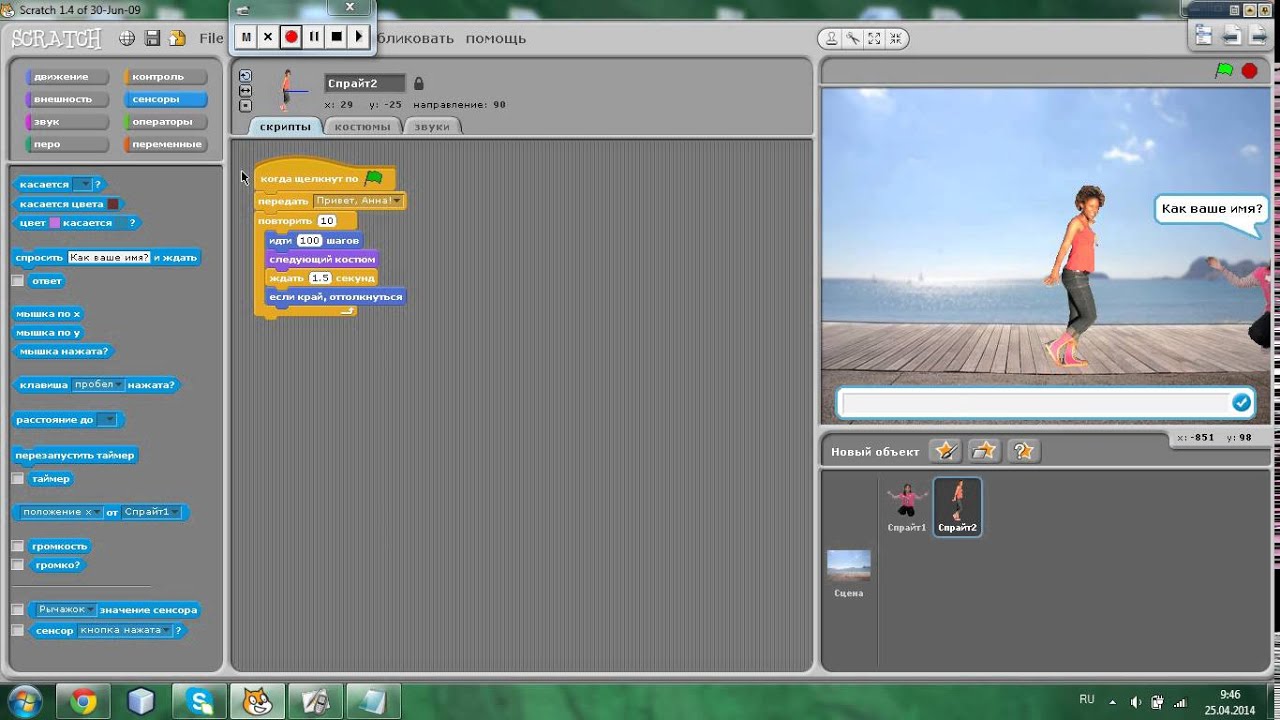Screen dimensions: 1280x720
Task: Select the grow sprite tool
Action: click(874, 38)
